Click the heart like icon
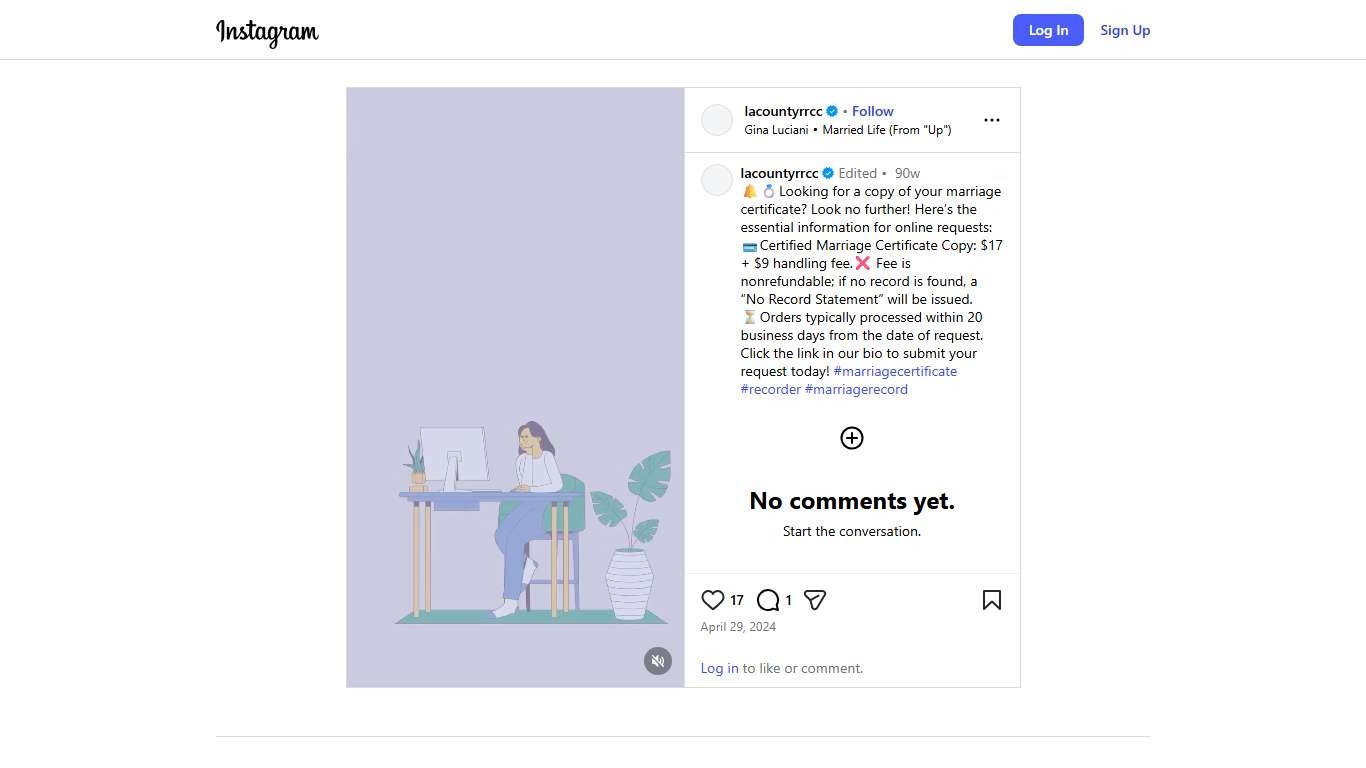The width and height of the screenshot is (1366, 768). [x=712, y=600]
